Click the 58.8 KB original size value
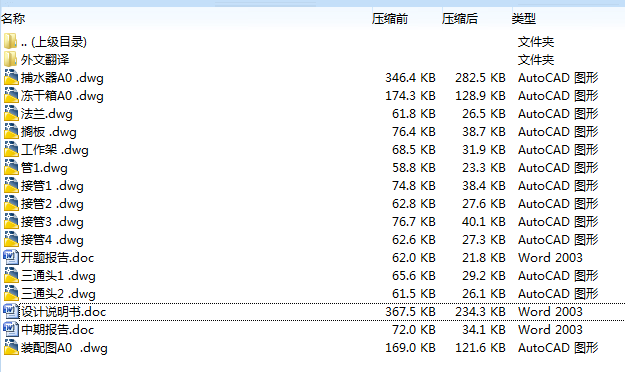The height and width of the screenshot is (372, 625). pos(414,167)
